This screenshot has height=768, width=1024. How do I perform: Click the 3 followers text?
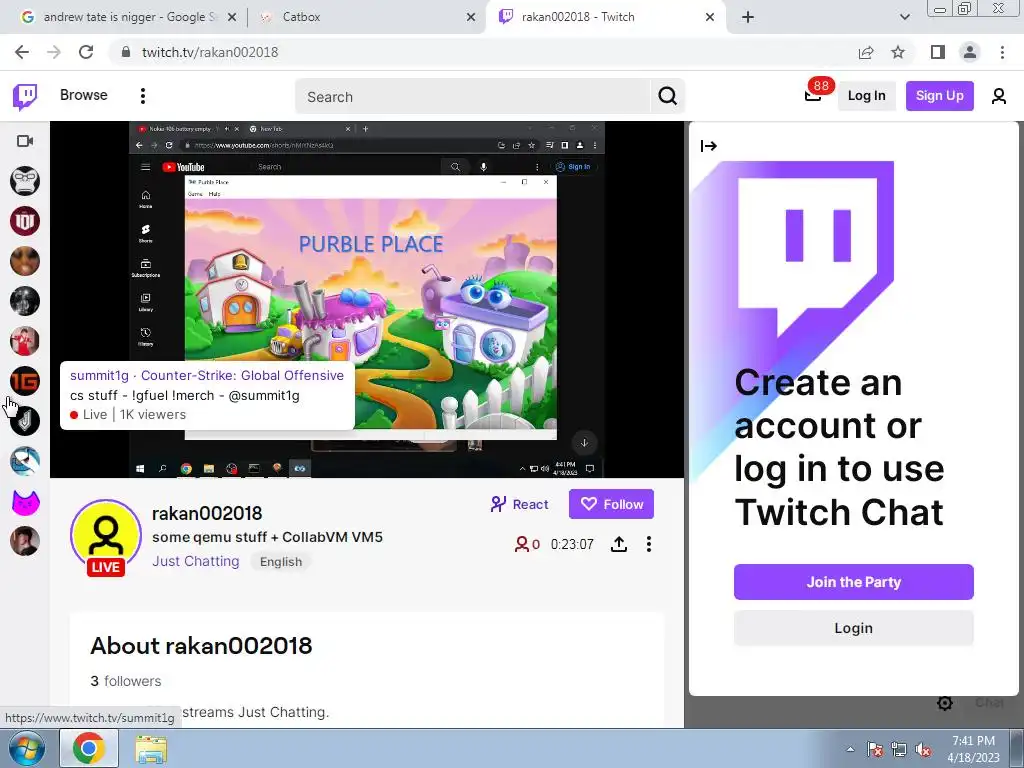click(x=125, y=681)
